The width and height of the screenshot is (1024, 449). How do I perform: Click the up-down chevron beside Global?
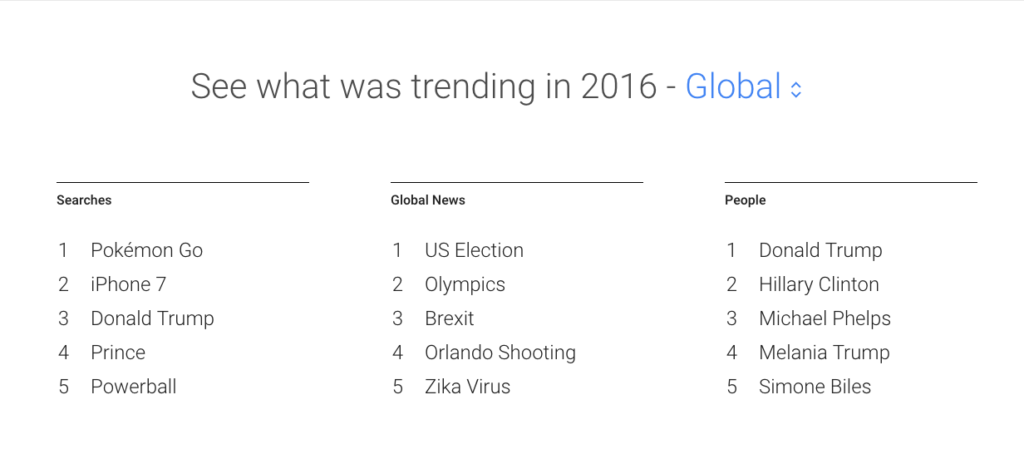(x=795, y=89)
